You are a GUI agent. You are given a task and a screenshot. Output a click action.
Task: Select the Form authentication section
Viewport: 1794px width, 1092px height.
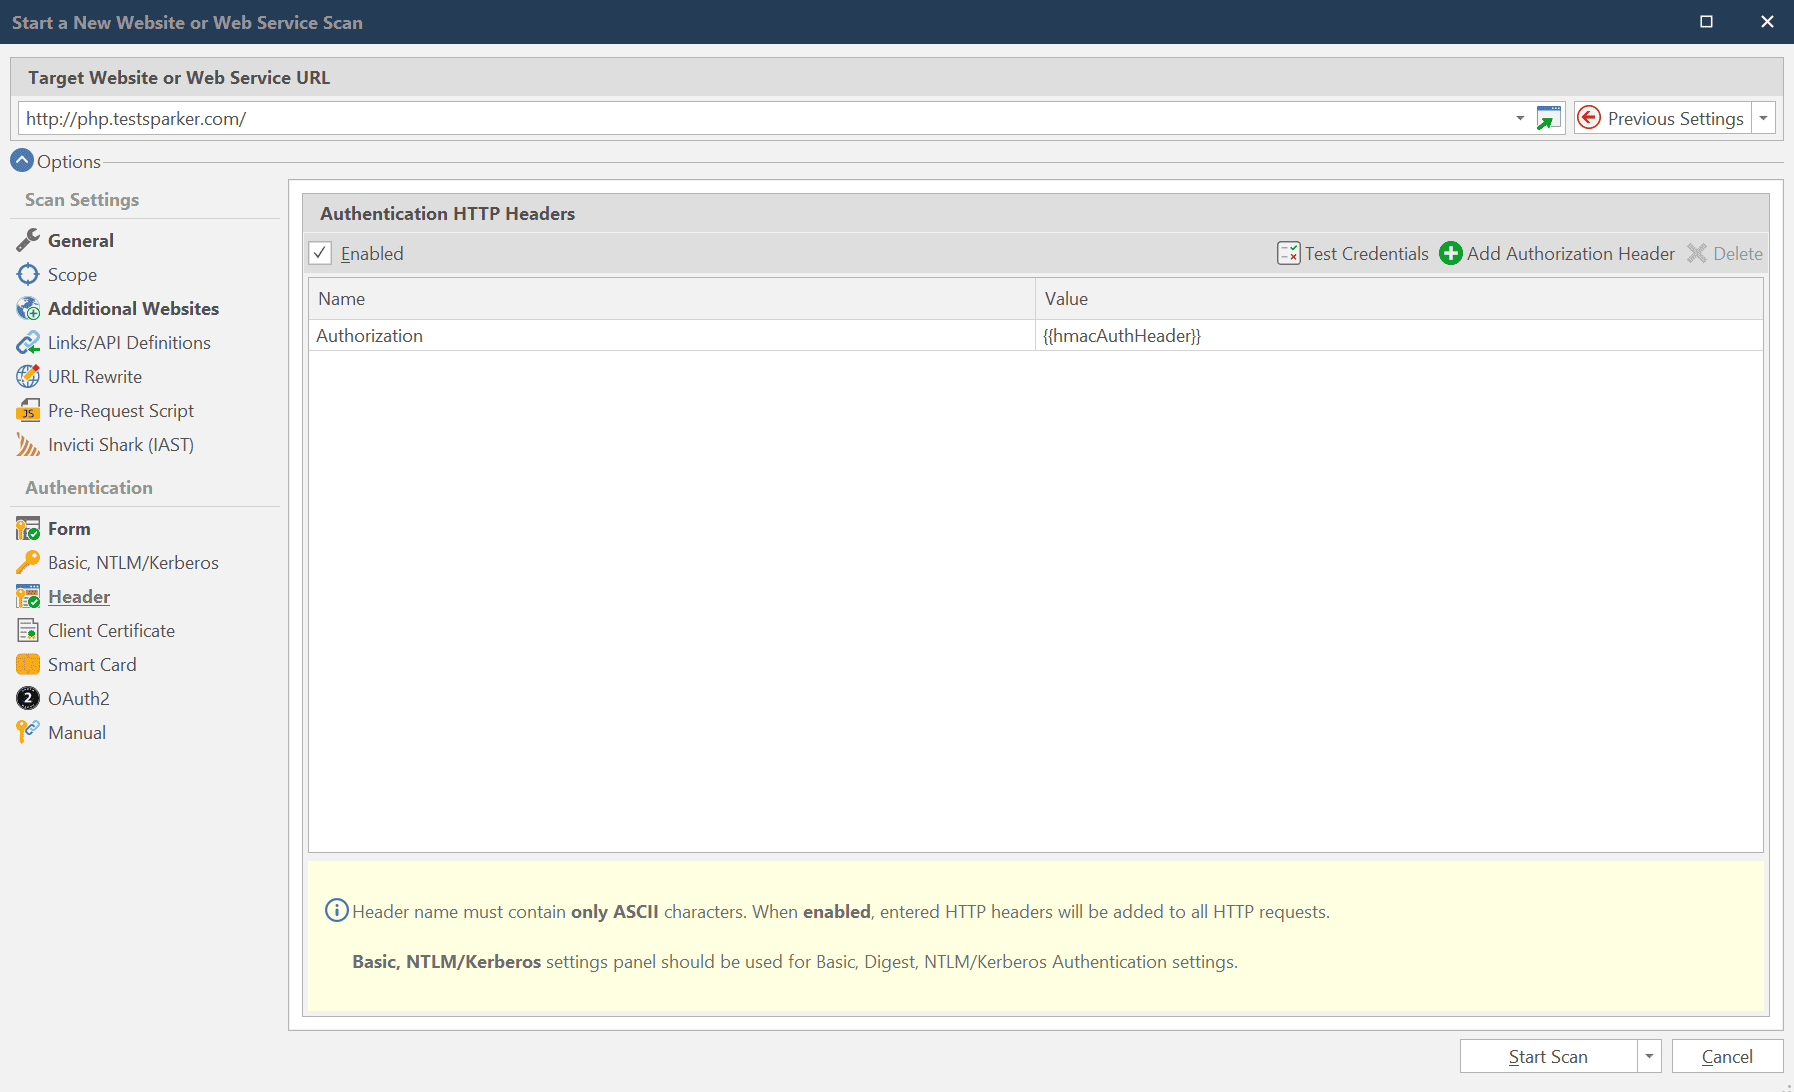click(67, 528)
